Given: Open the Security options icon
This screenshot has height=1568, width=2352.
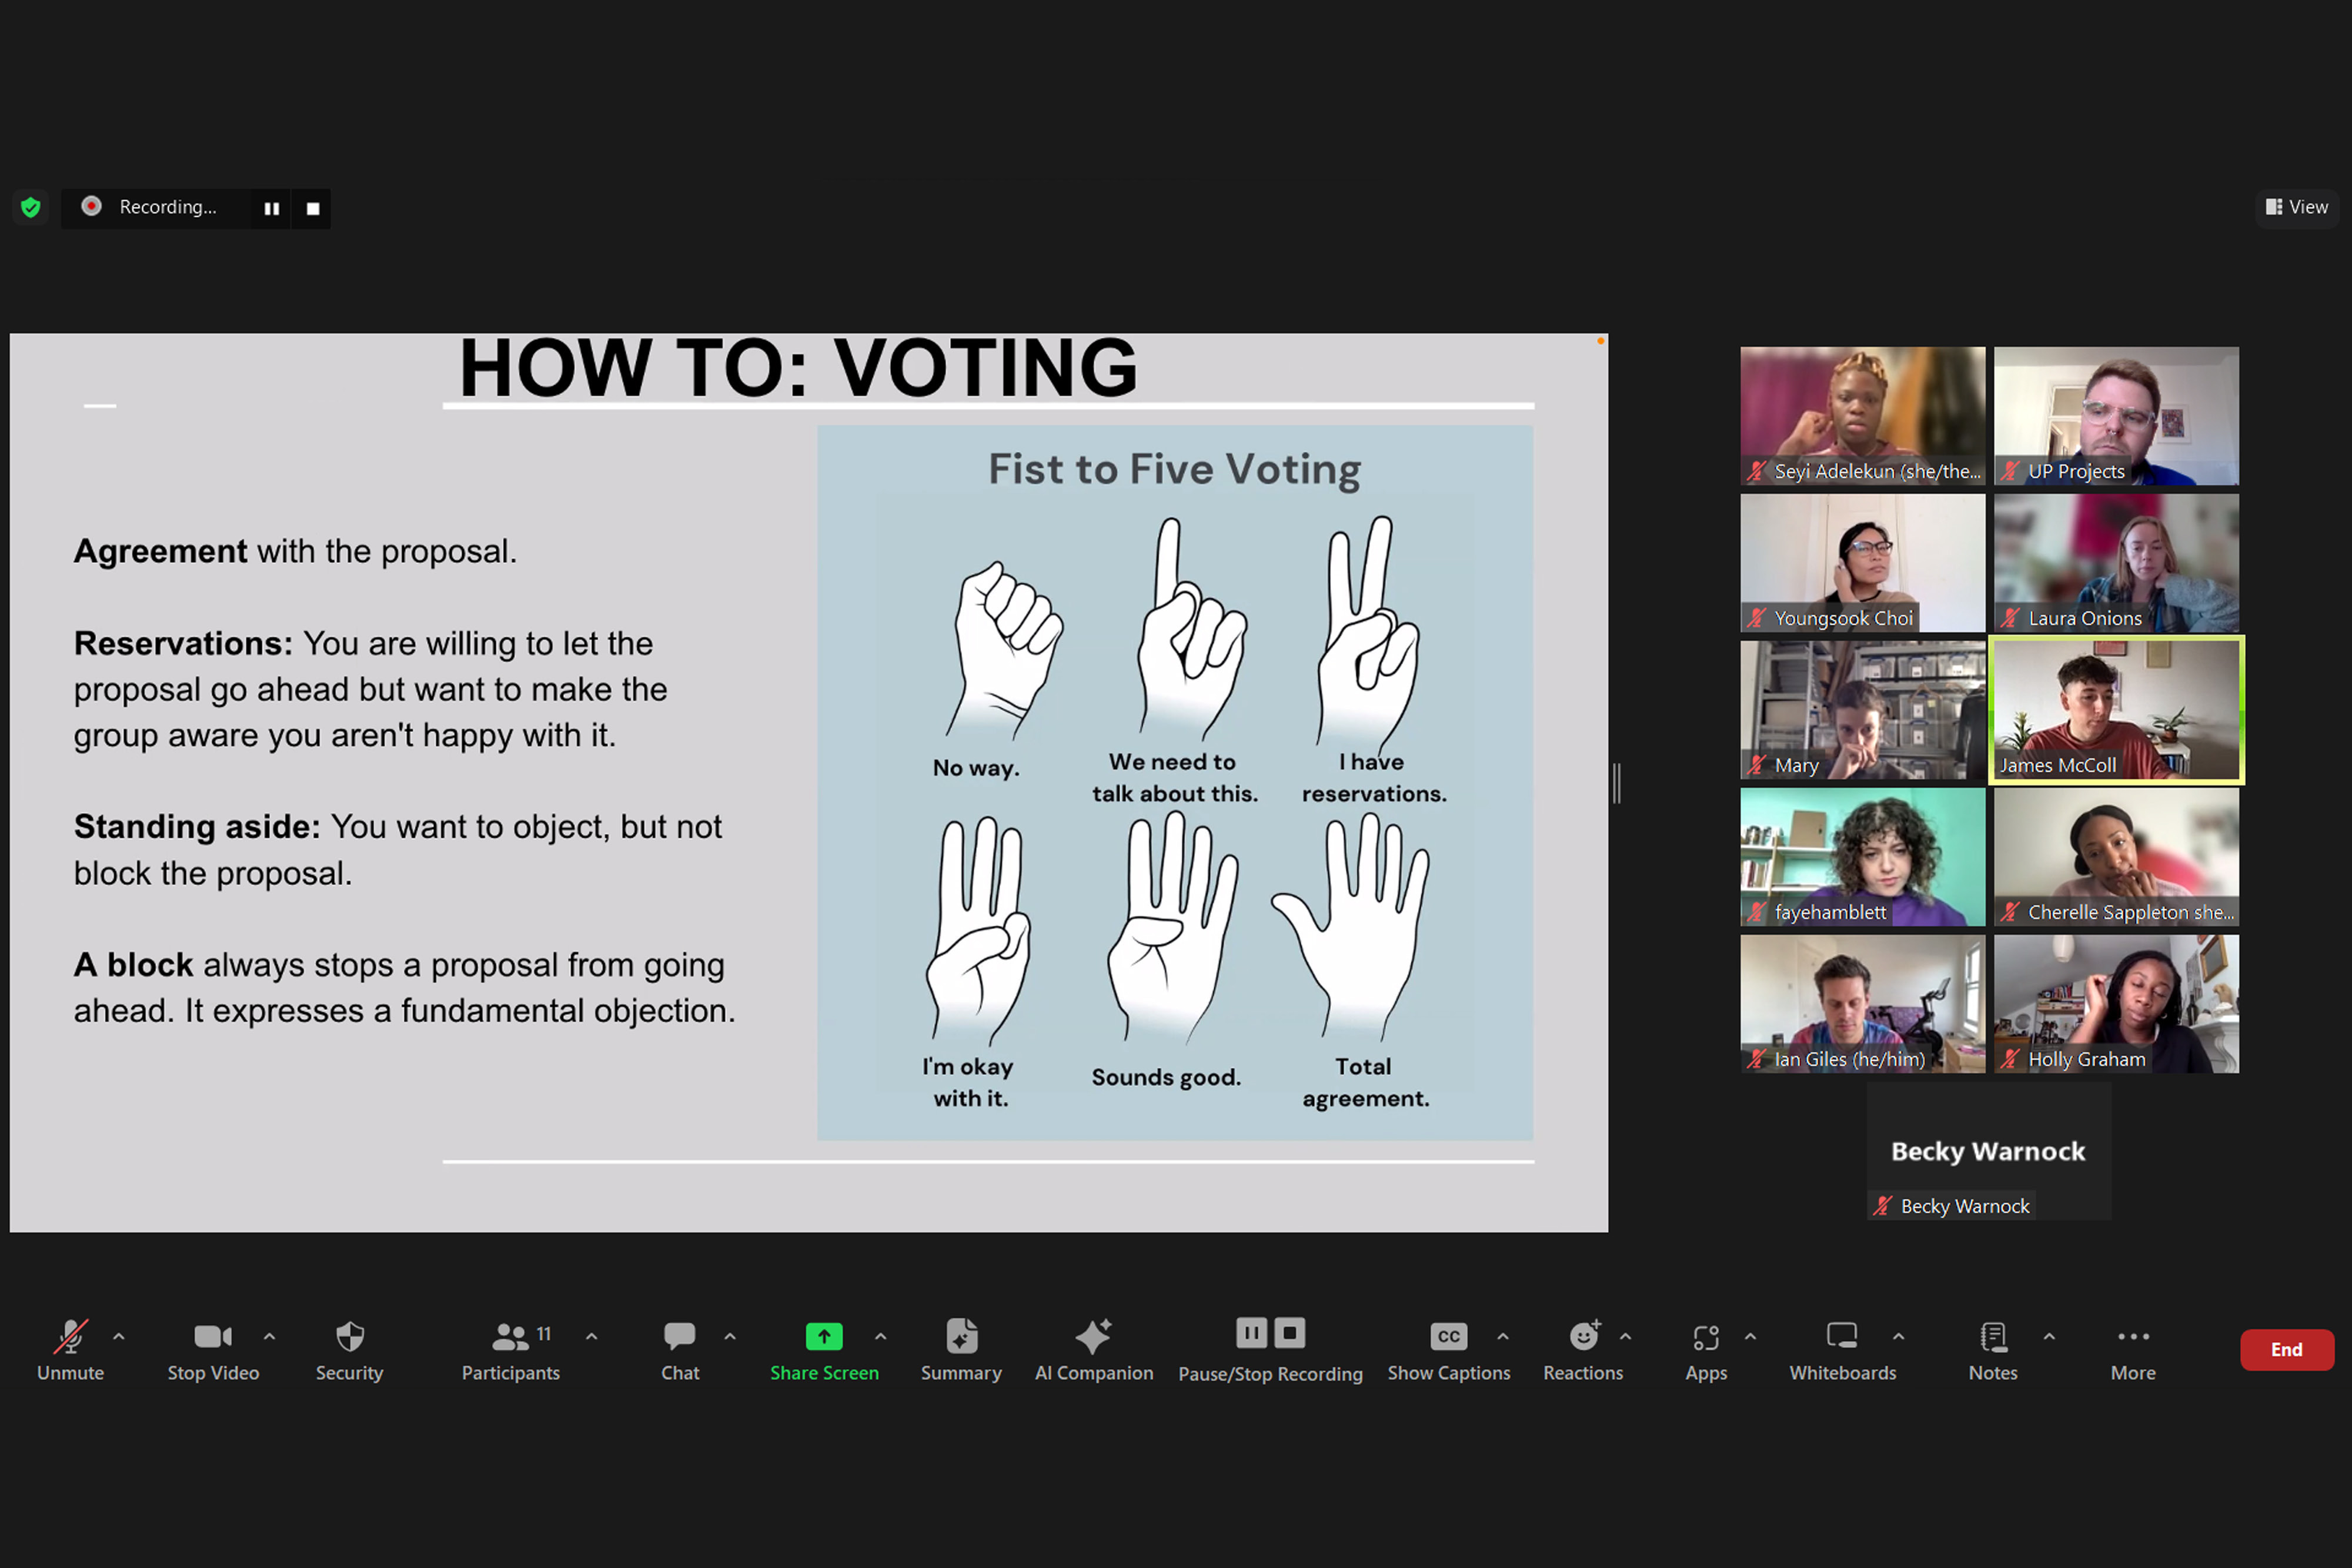Looking at the screenshot, I should click(348, 1337).
